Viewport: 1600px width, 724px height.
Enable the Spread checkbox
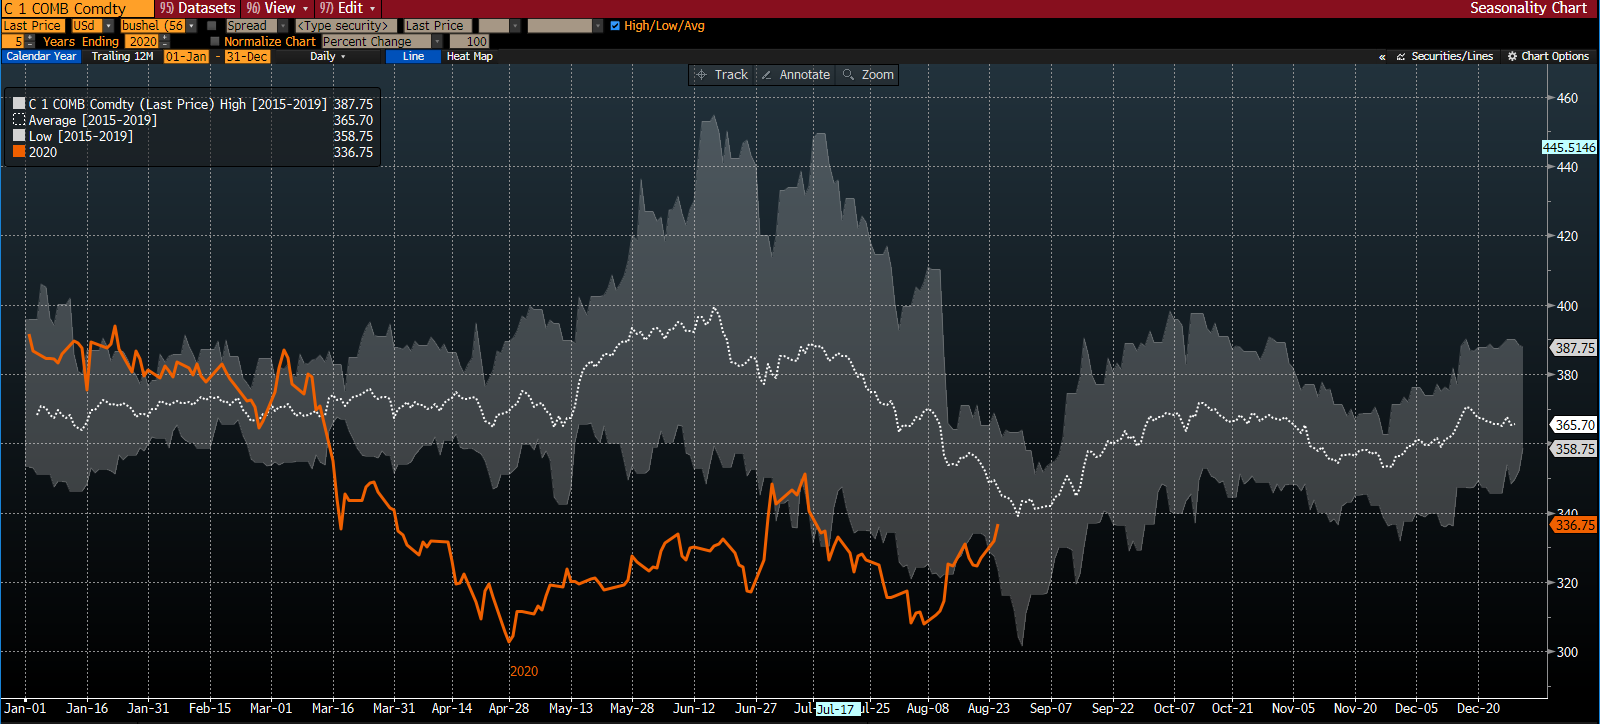(212, 26)
